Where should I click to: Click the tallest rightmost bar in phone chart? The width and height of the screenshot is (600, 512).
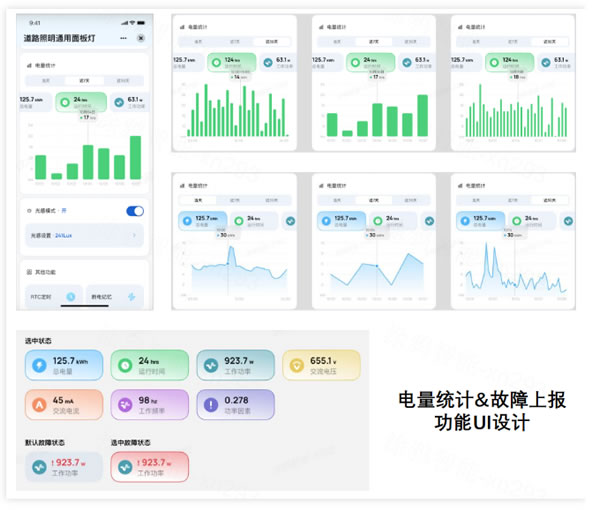(135, 158)
